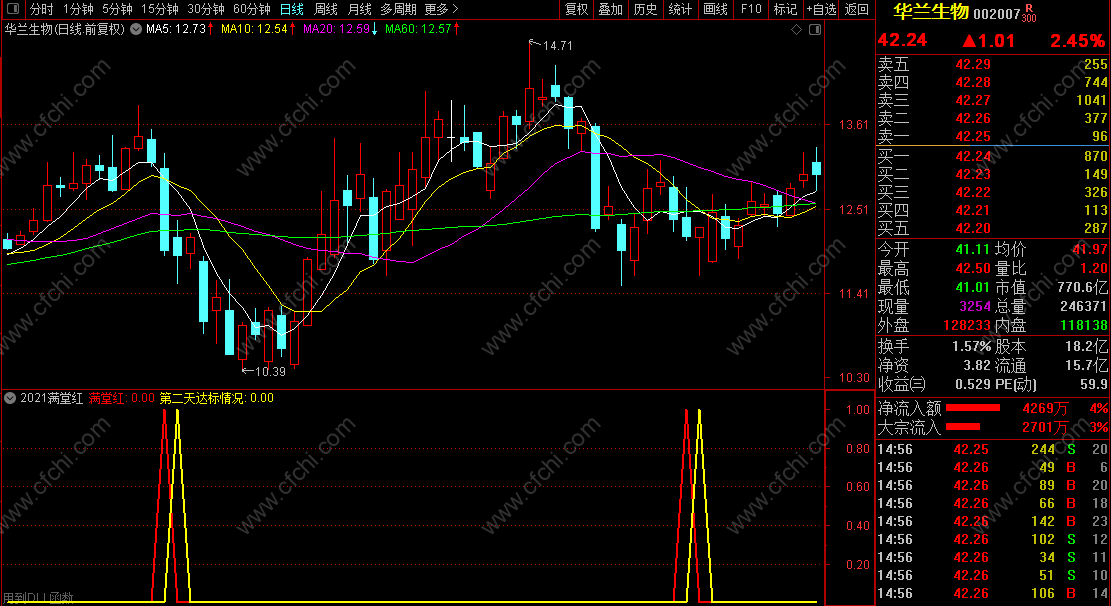The image size is (1111, 606).
Task: Click the MA20: 12.59 label
Action: tap(336, 29)
